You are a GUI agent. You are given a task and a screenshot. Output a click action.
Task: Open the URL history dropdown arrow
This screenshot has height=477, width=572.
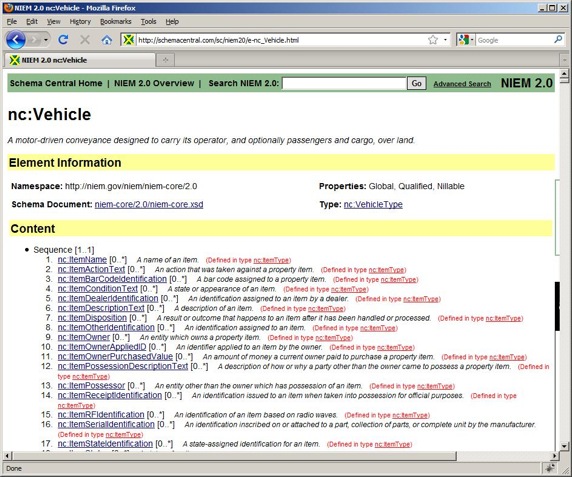445,40
